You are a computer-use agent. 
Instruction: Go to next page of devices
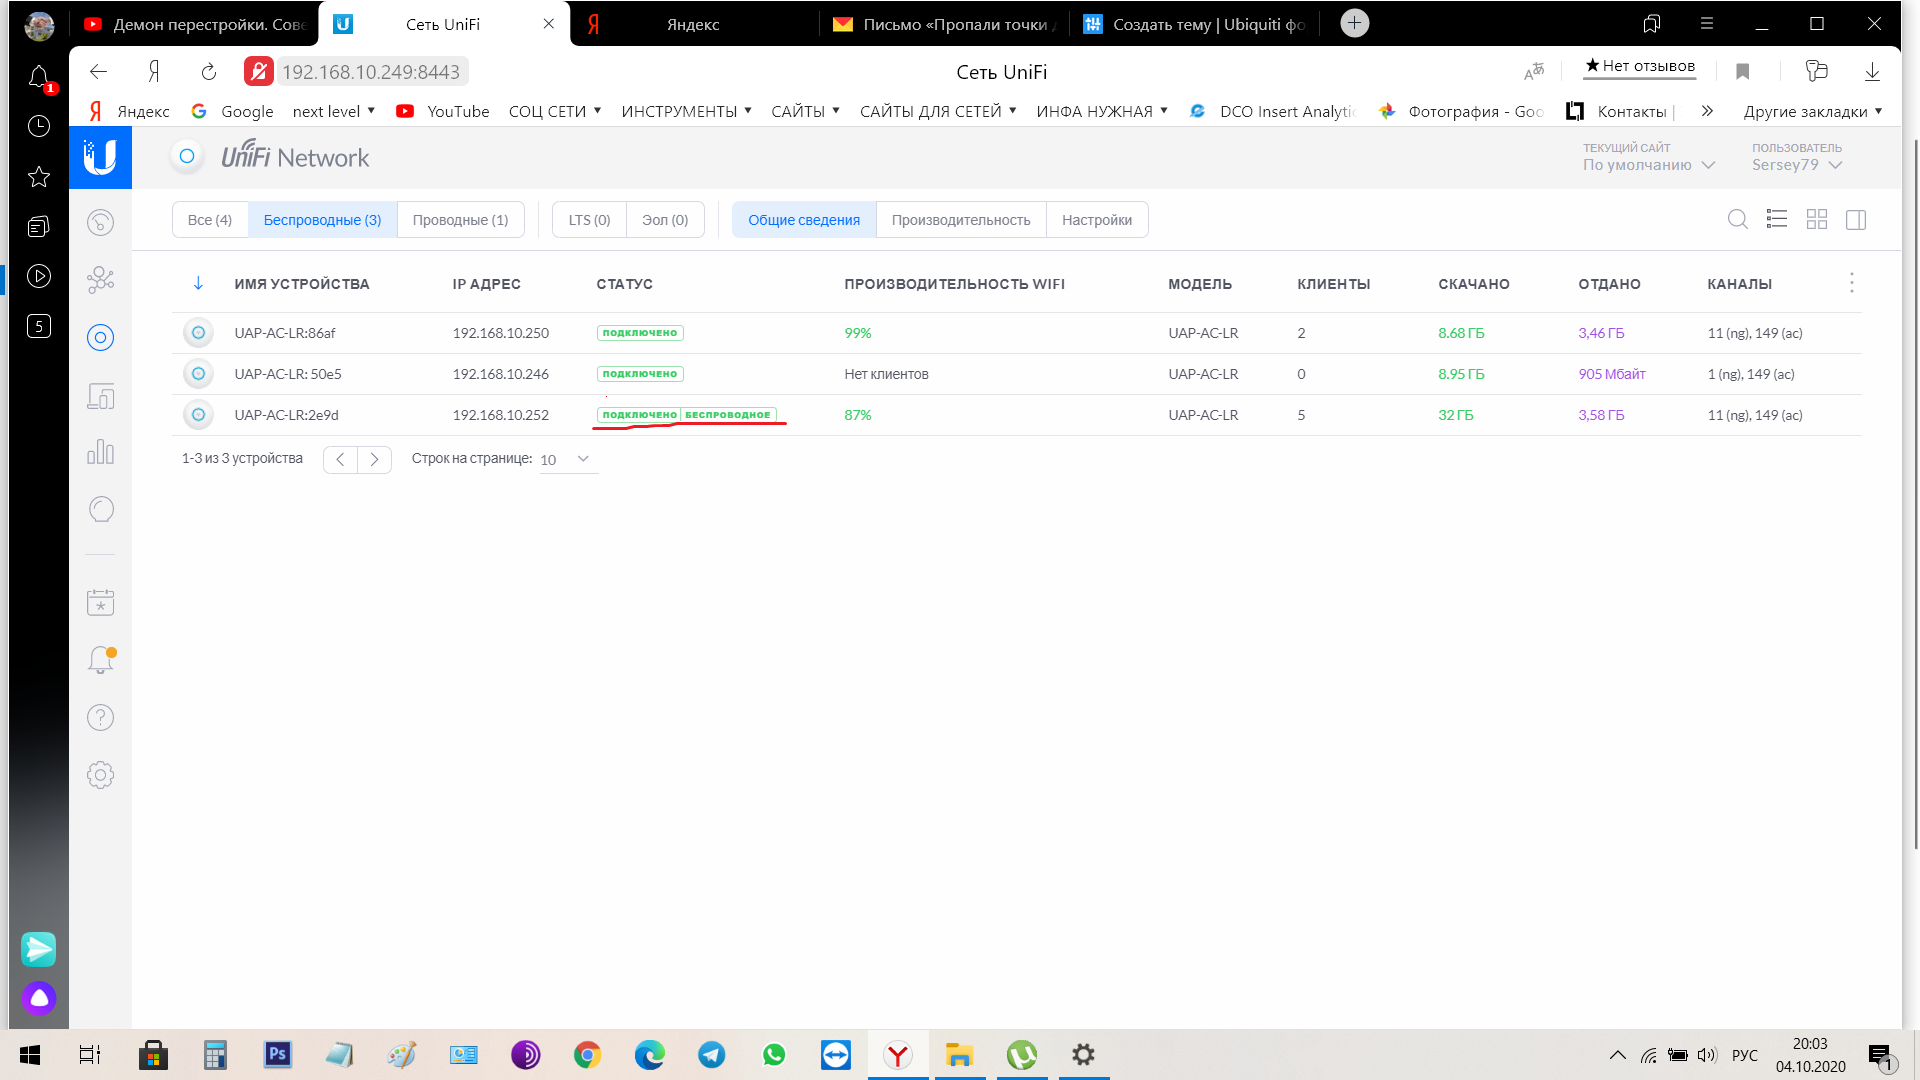[374, 459]
